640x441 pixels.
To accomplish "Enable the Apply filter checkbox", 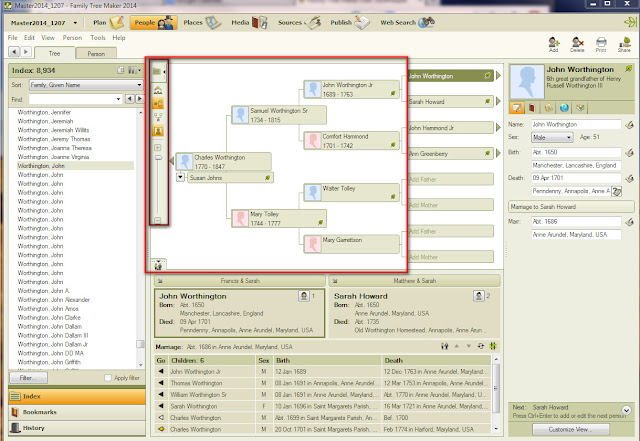I will (108, 378).
